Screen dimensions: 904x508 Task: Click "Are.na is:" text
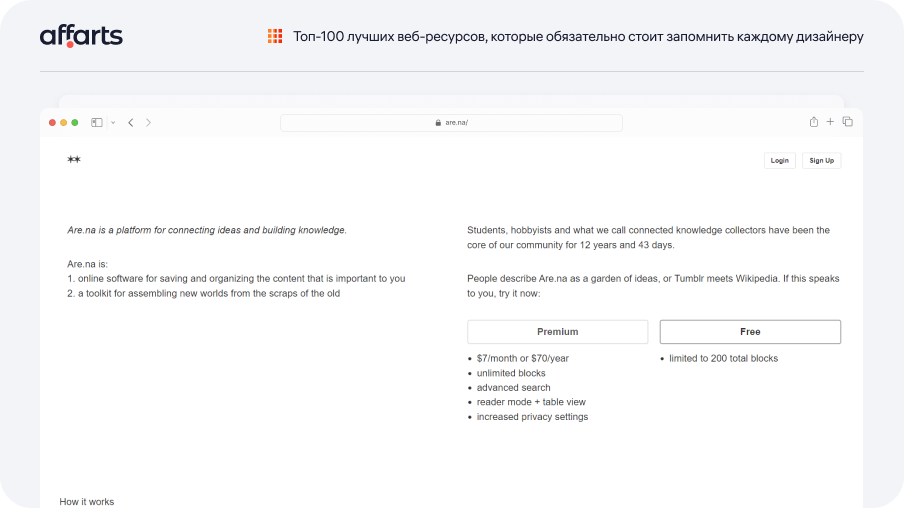tap(88, 264)
